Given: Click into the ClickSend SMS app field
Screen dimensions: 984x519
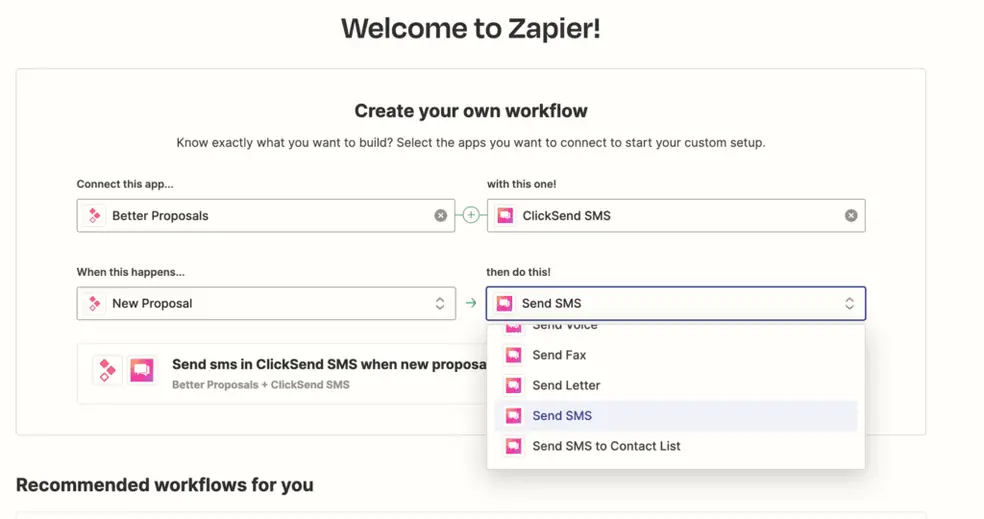Looking at the screenshot, I should coord(676,215).
